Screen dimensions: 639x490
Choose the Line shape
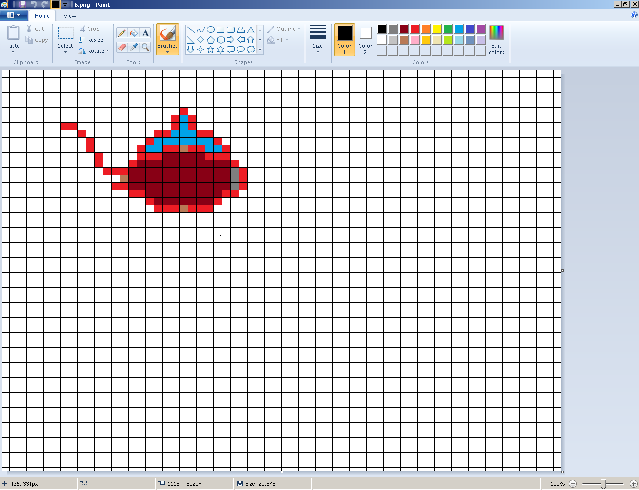190,30
